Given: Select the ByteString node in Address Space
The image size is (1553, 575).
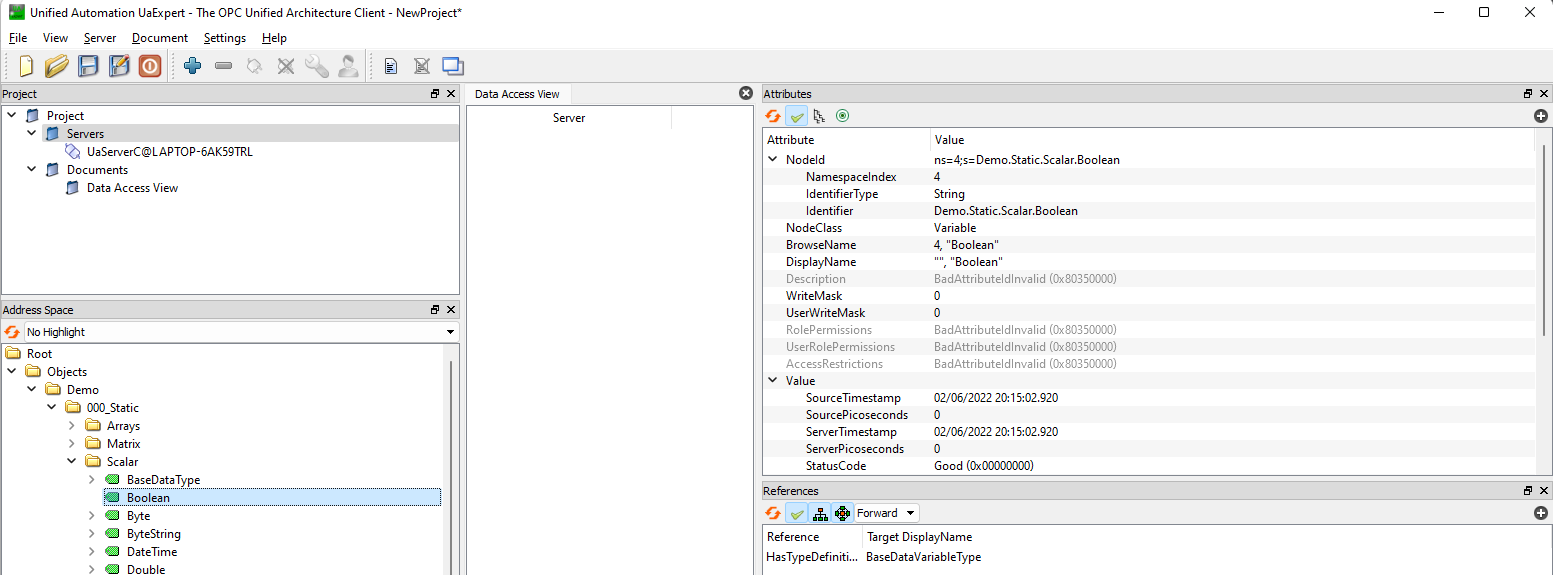Looking at the screenshot, I should [153, 534].
